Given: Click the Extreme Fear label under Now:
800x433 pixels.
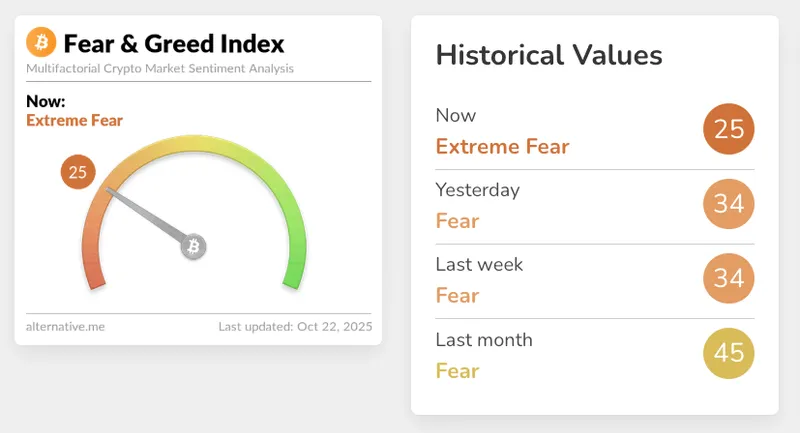Looking at the screenshot, I should coord(74,121).
